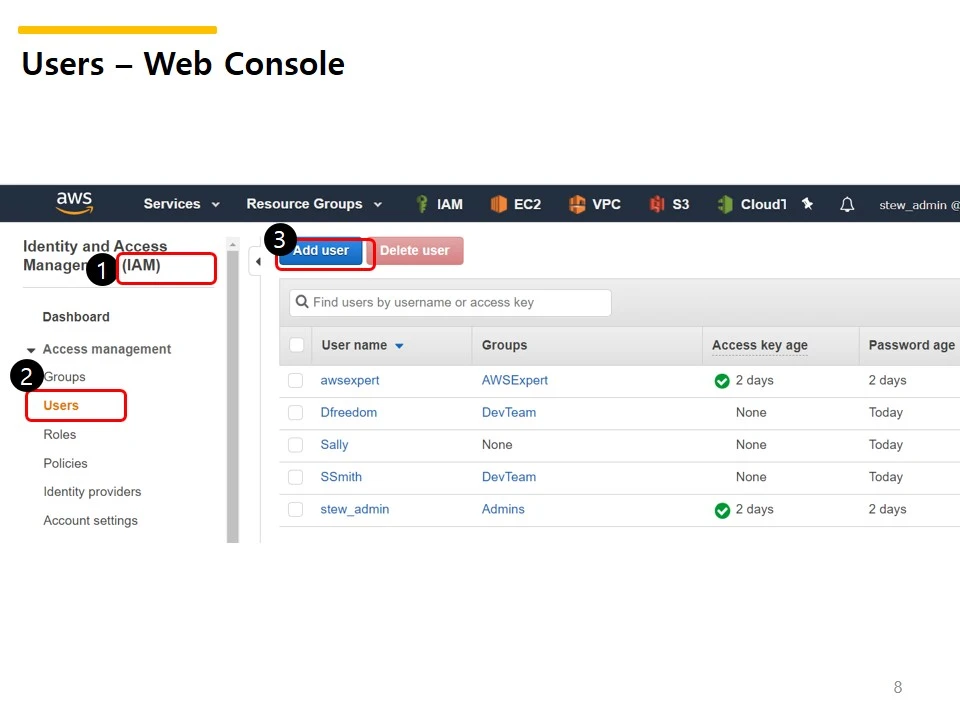
Task: Click the Delete user button
Action: tap(414, 250)
